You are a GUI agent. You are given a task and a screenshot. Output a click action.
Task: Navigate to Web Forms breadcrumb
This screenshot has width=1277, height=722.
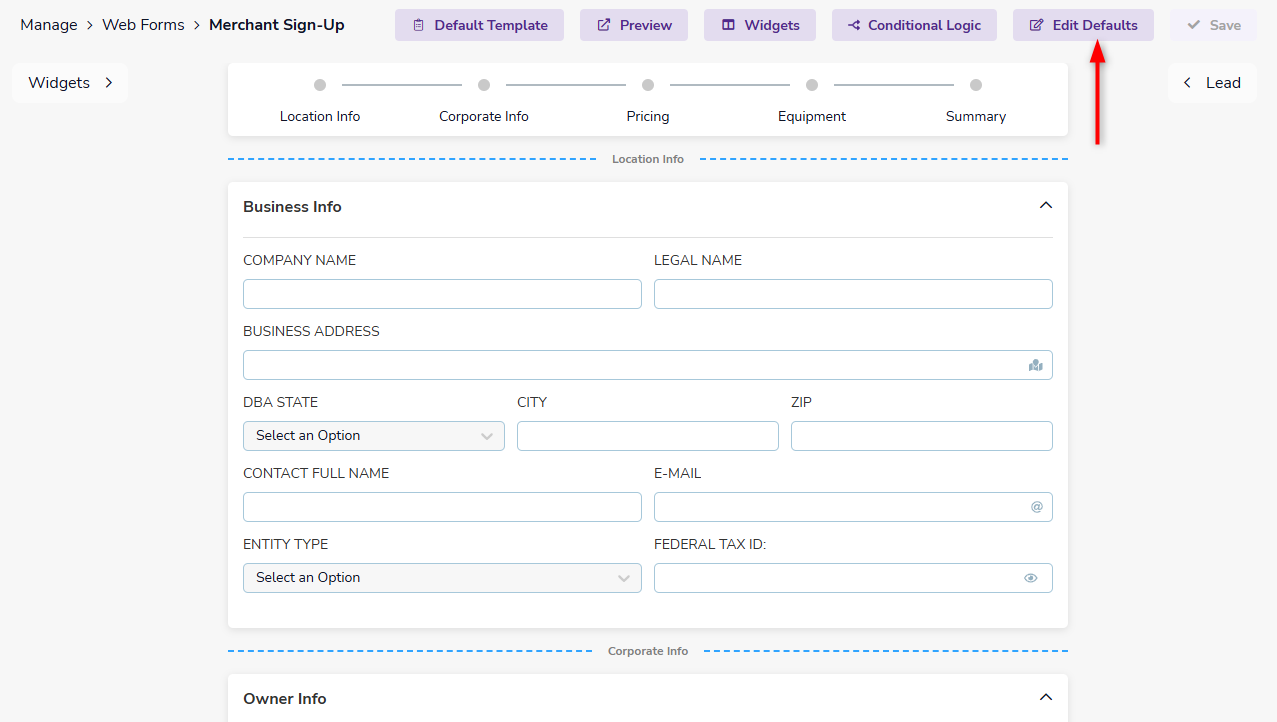[143, 25]
